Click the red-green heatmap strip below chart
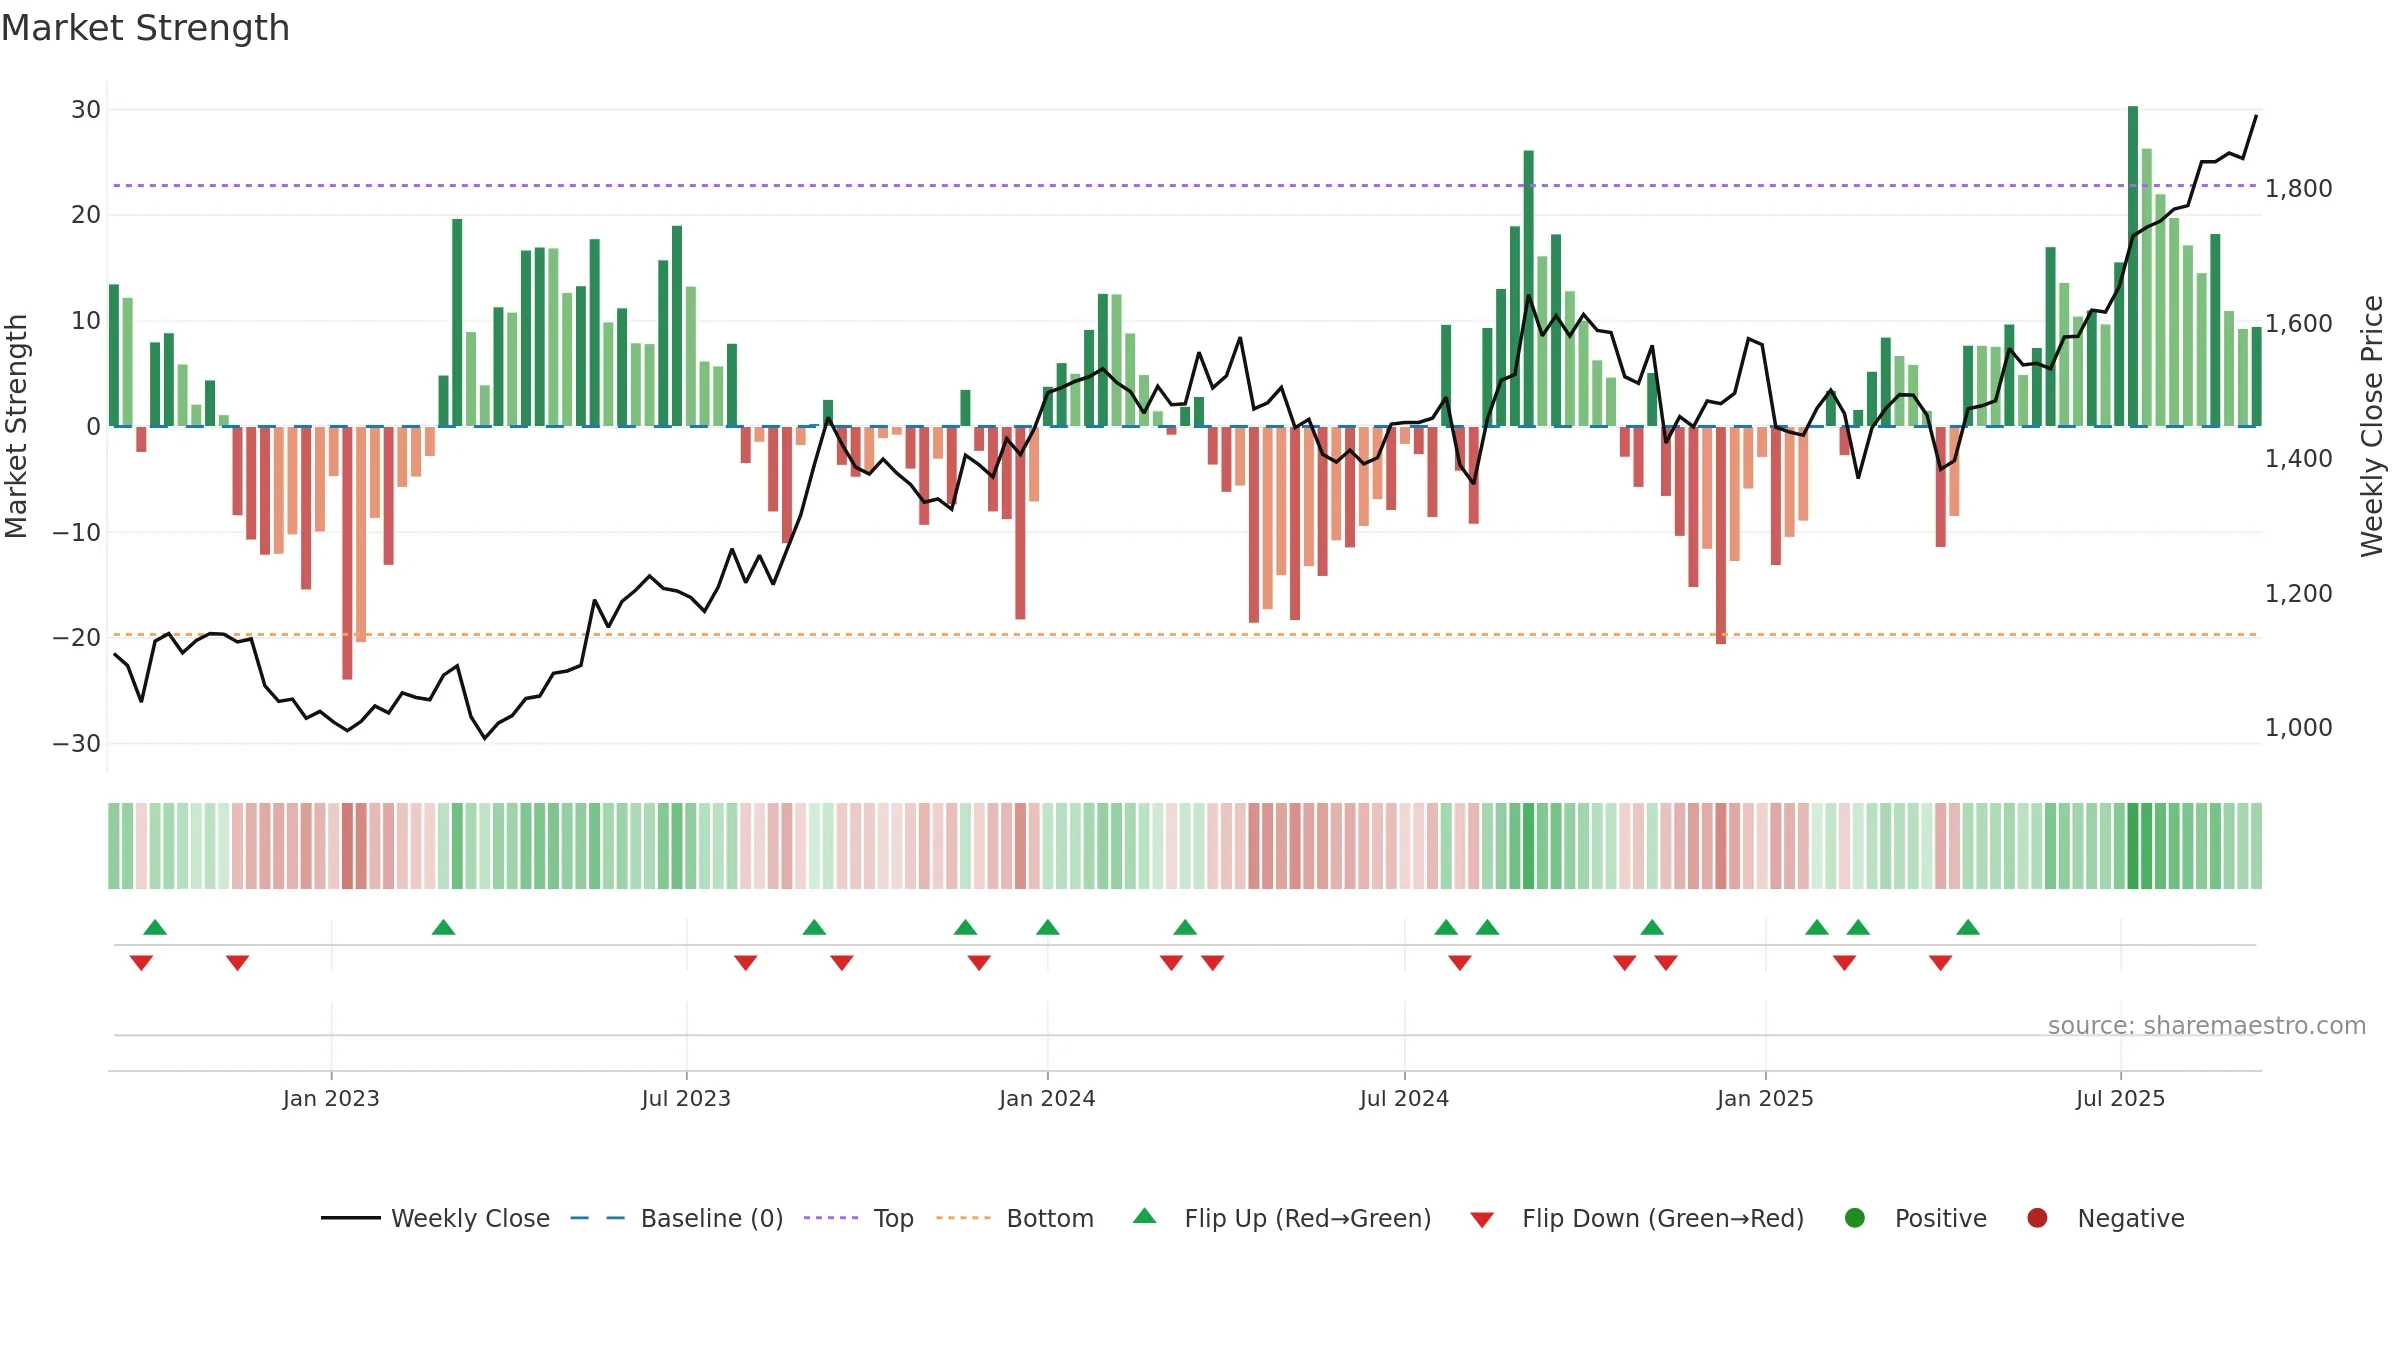 tap(1185, 846)
